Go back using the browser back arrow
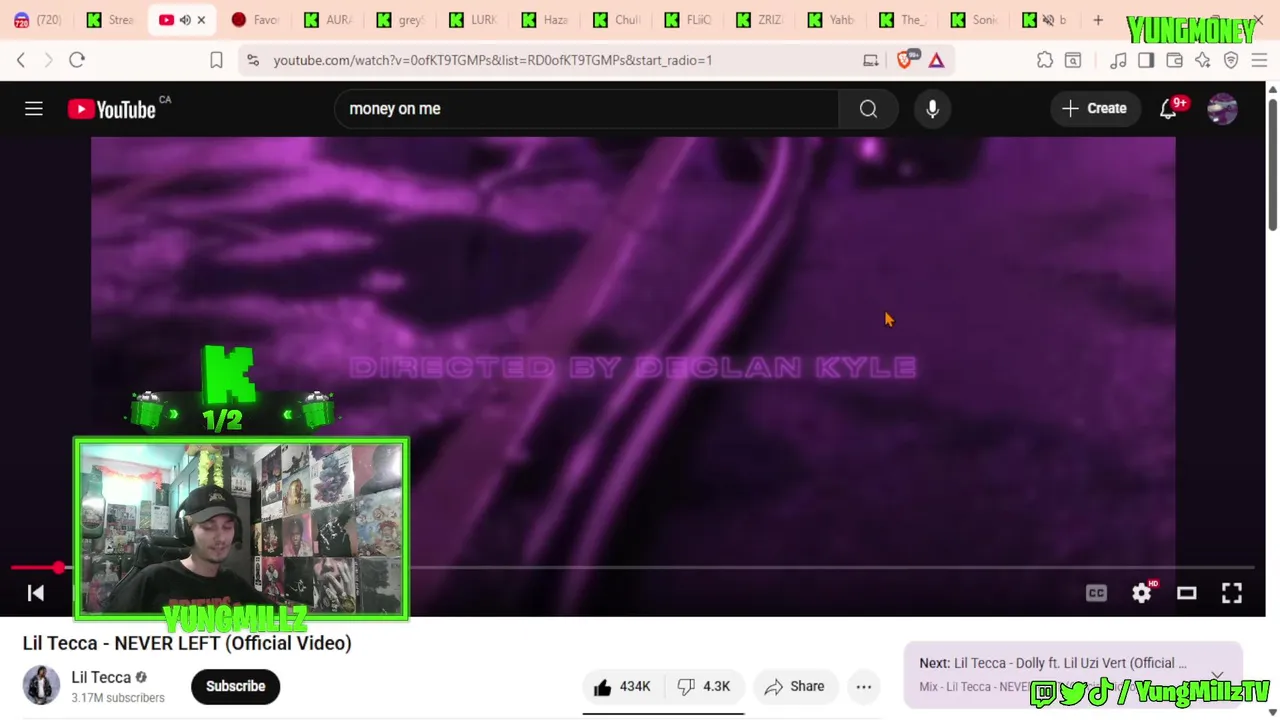The height and width of the screenshot is (720, 1280). [x=21, y=60]
